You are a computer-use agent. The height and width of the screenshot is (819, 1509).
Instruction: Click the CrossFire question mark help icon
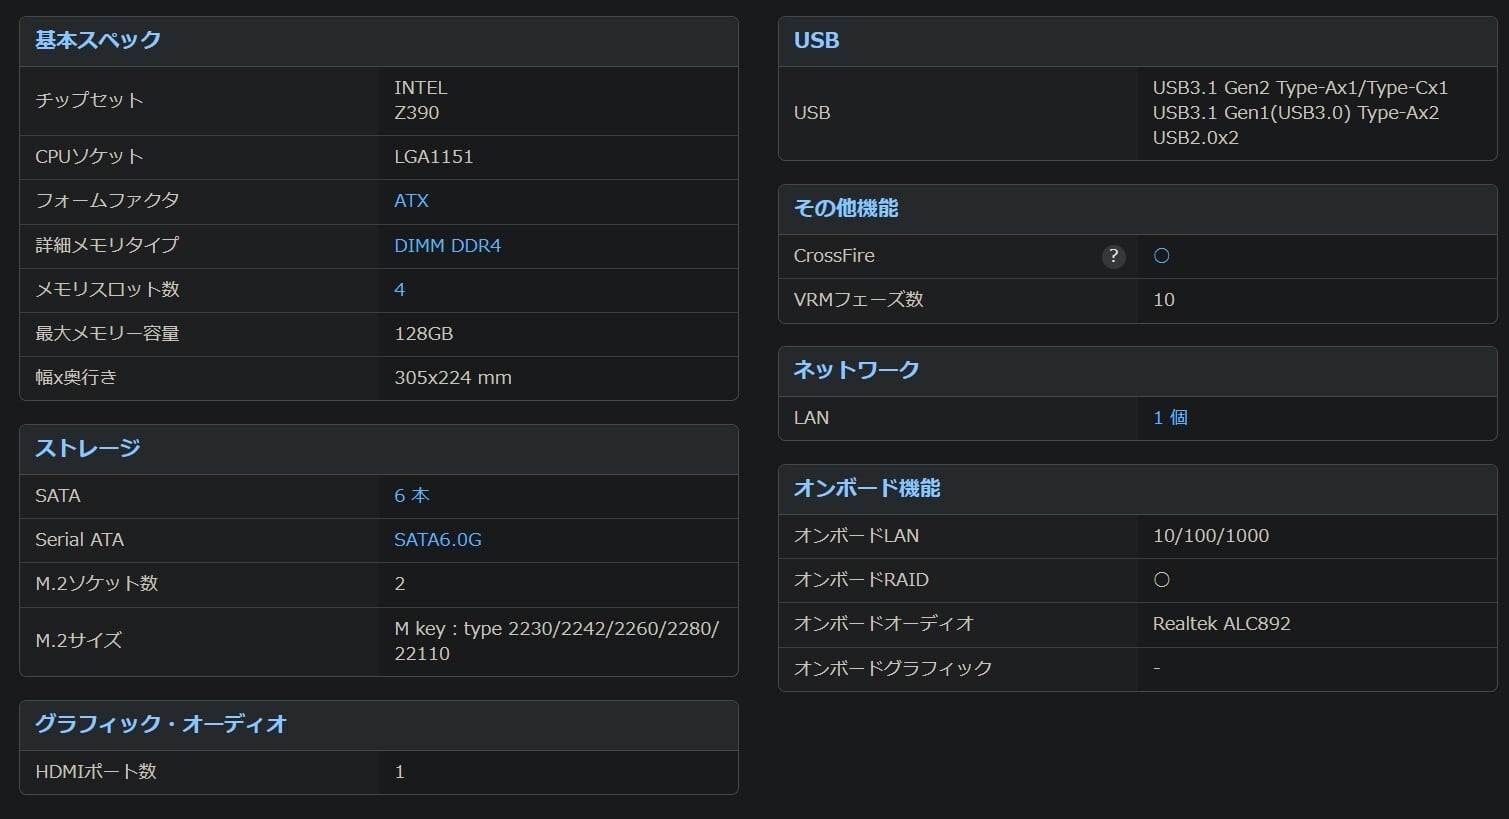tap(1113, 256)
